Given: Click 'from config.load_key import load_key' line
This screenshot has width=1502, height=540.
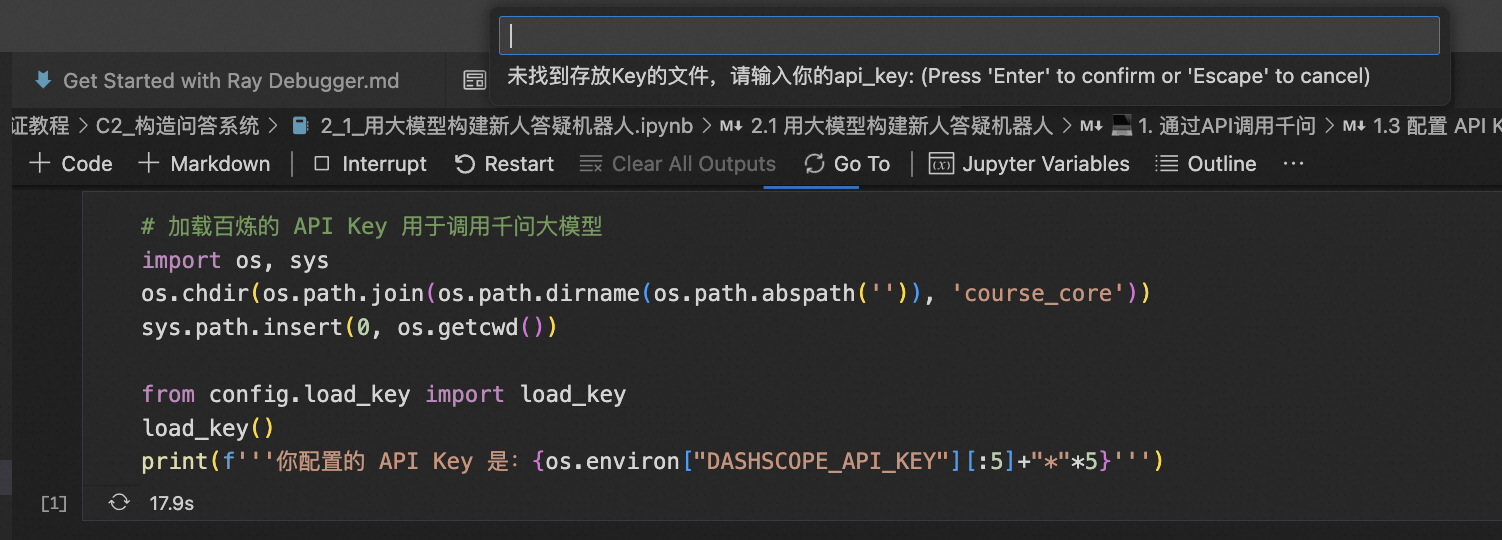Looking at the screenshot, I should tap(384, 394).
